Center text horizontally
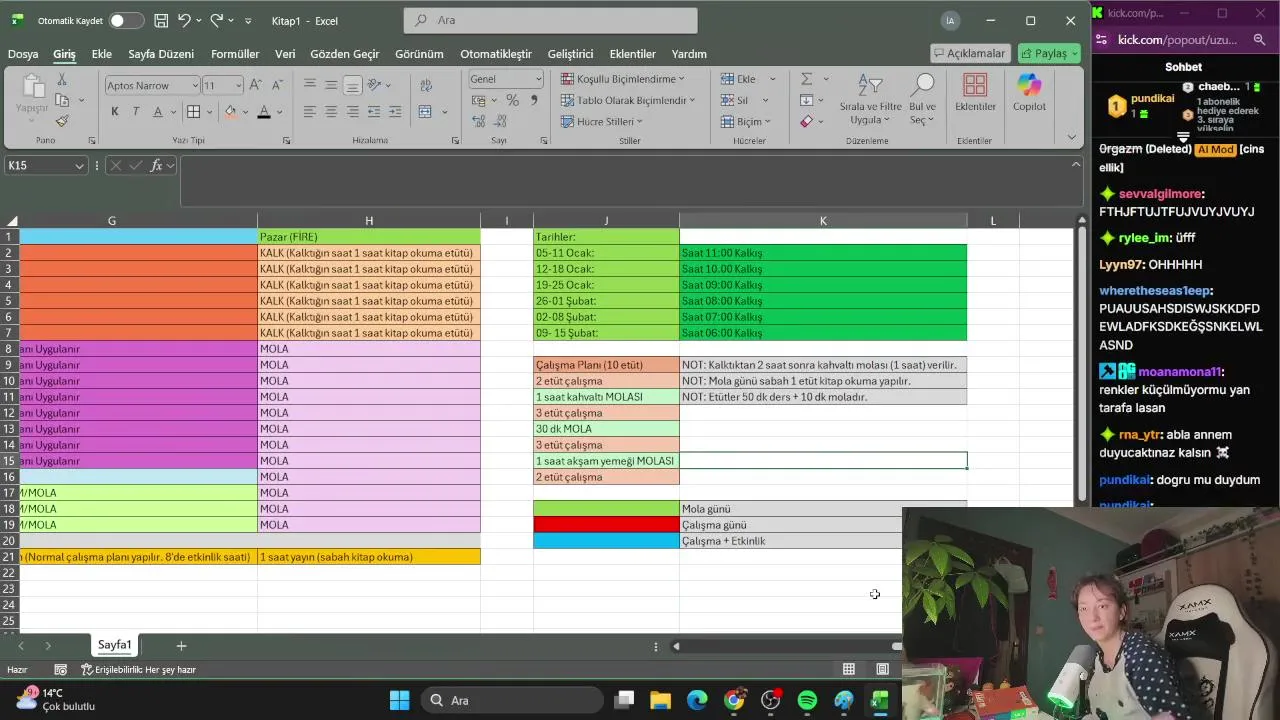The image size is (1280, 720). click(331, 112)
